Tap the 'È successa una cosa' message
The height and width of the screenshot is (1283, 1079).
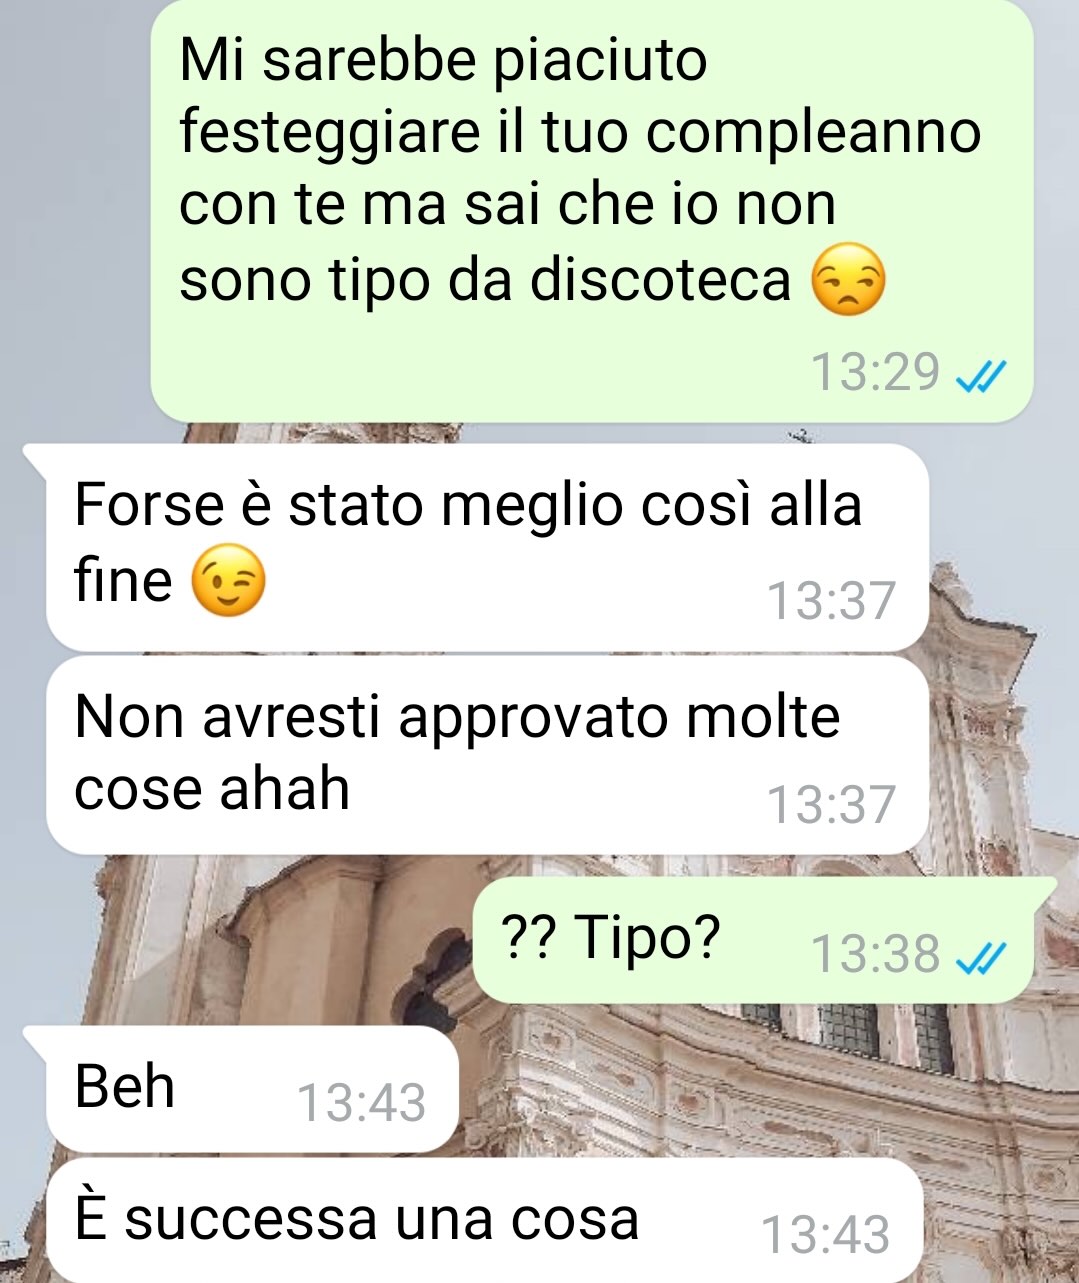(484, 1220)
